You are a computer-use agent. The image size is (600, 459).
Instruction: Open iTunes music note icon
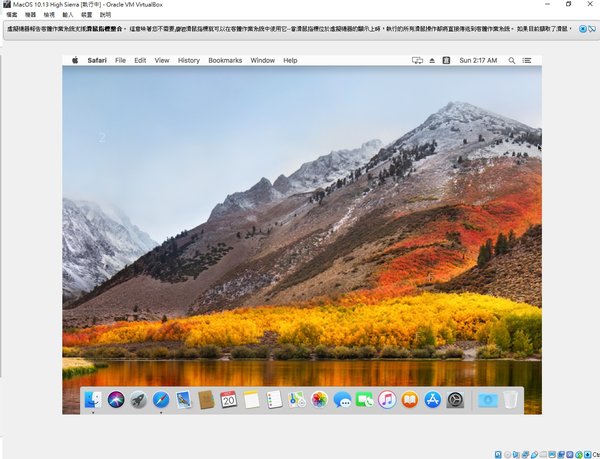click(387, 400)
